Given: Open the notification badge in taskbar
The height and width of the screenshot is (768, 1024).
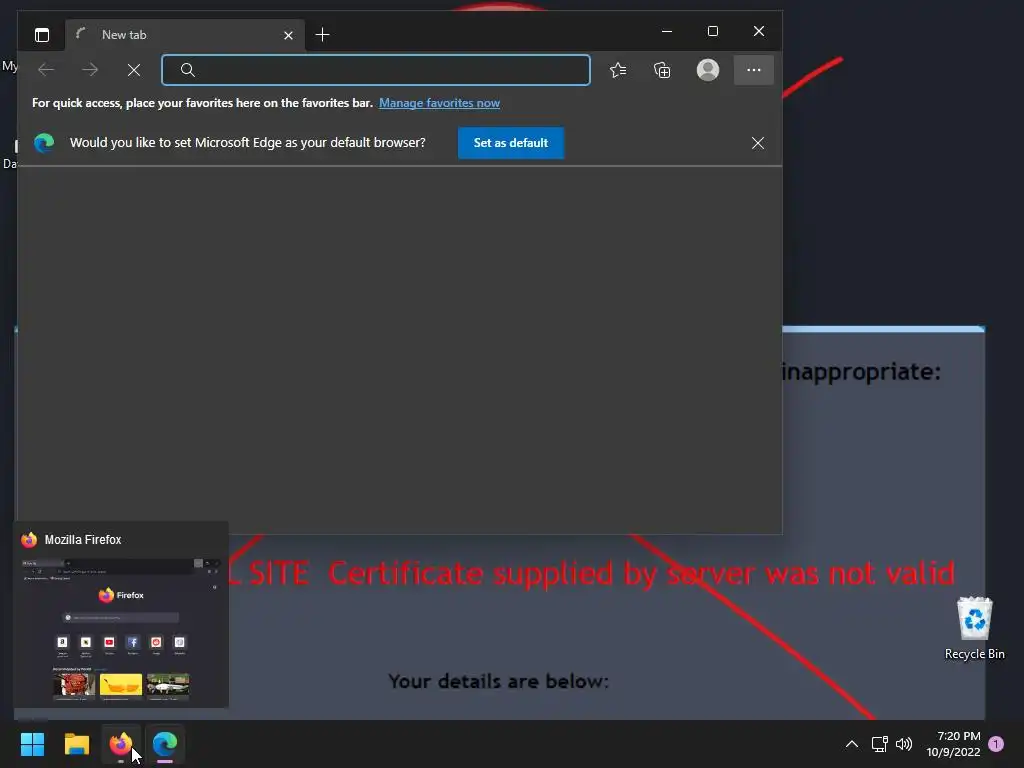Looking at the screenshot, I should (x=997, y=744).
